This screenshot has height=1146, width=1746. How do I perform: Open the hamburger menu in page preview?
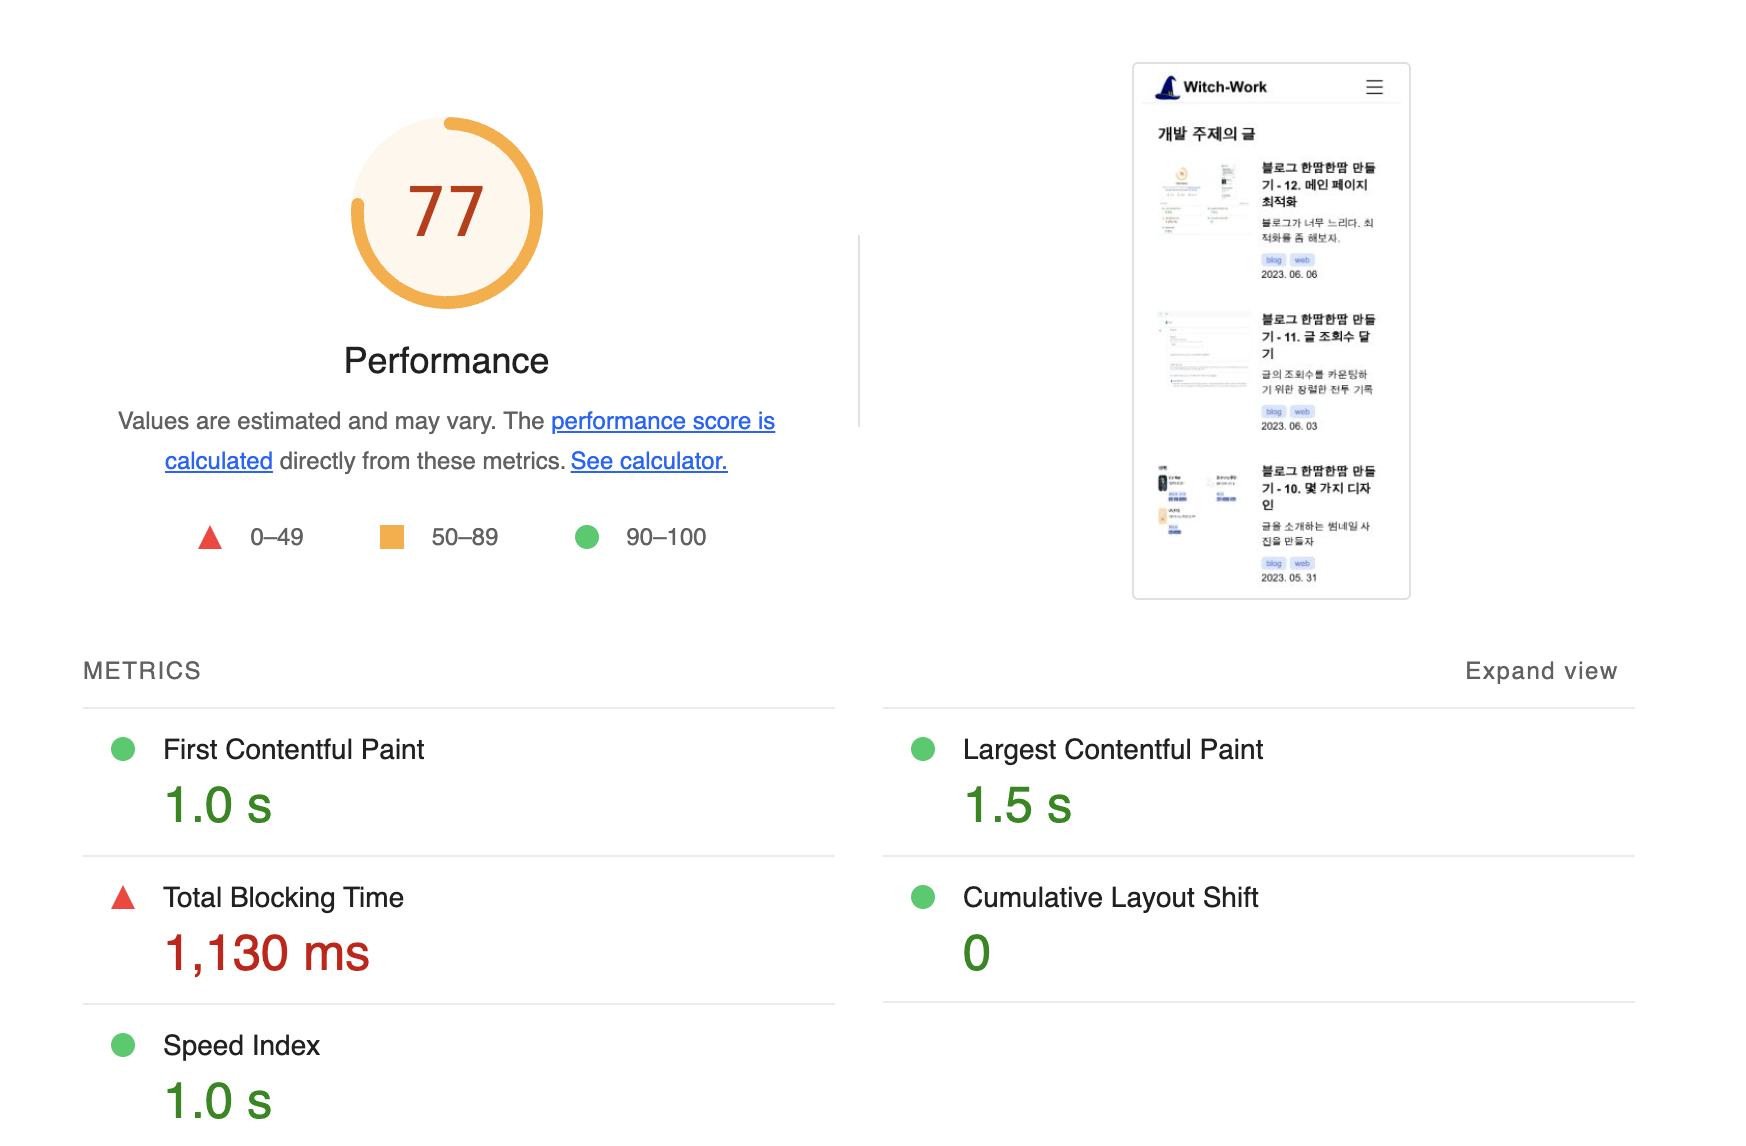[1374, 88]
